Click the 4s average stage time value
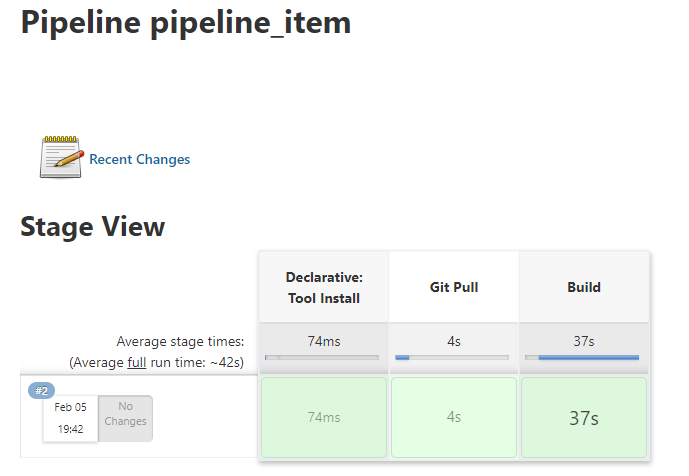The image size is (689, 476). (454, 341)
